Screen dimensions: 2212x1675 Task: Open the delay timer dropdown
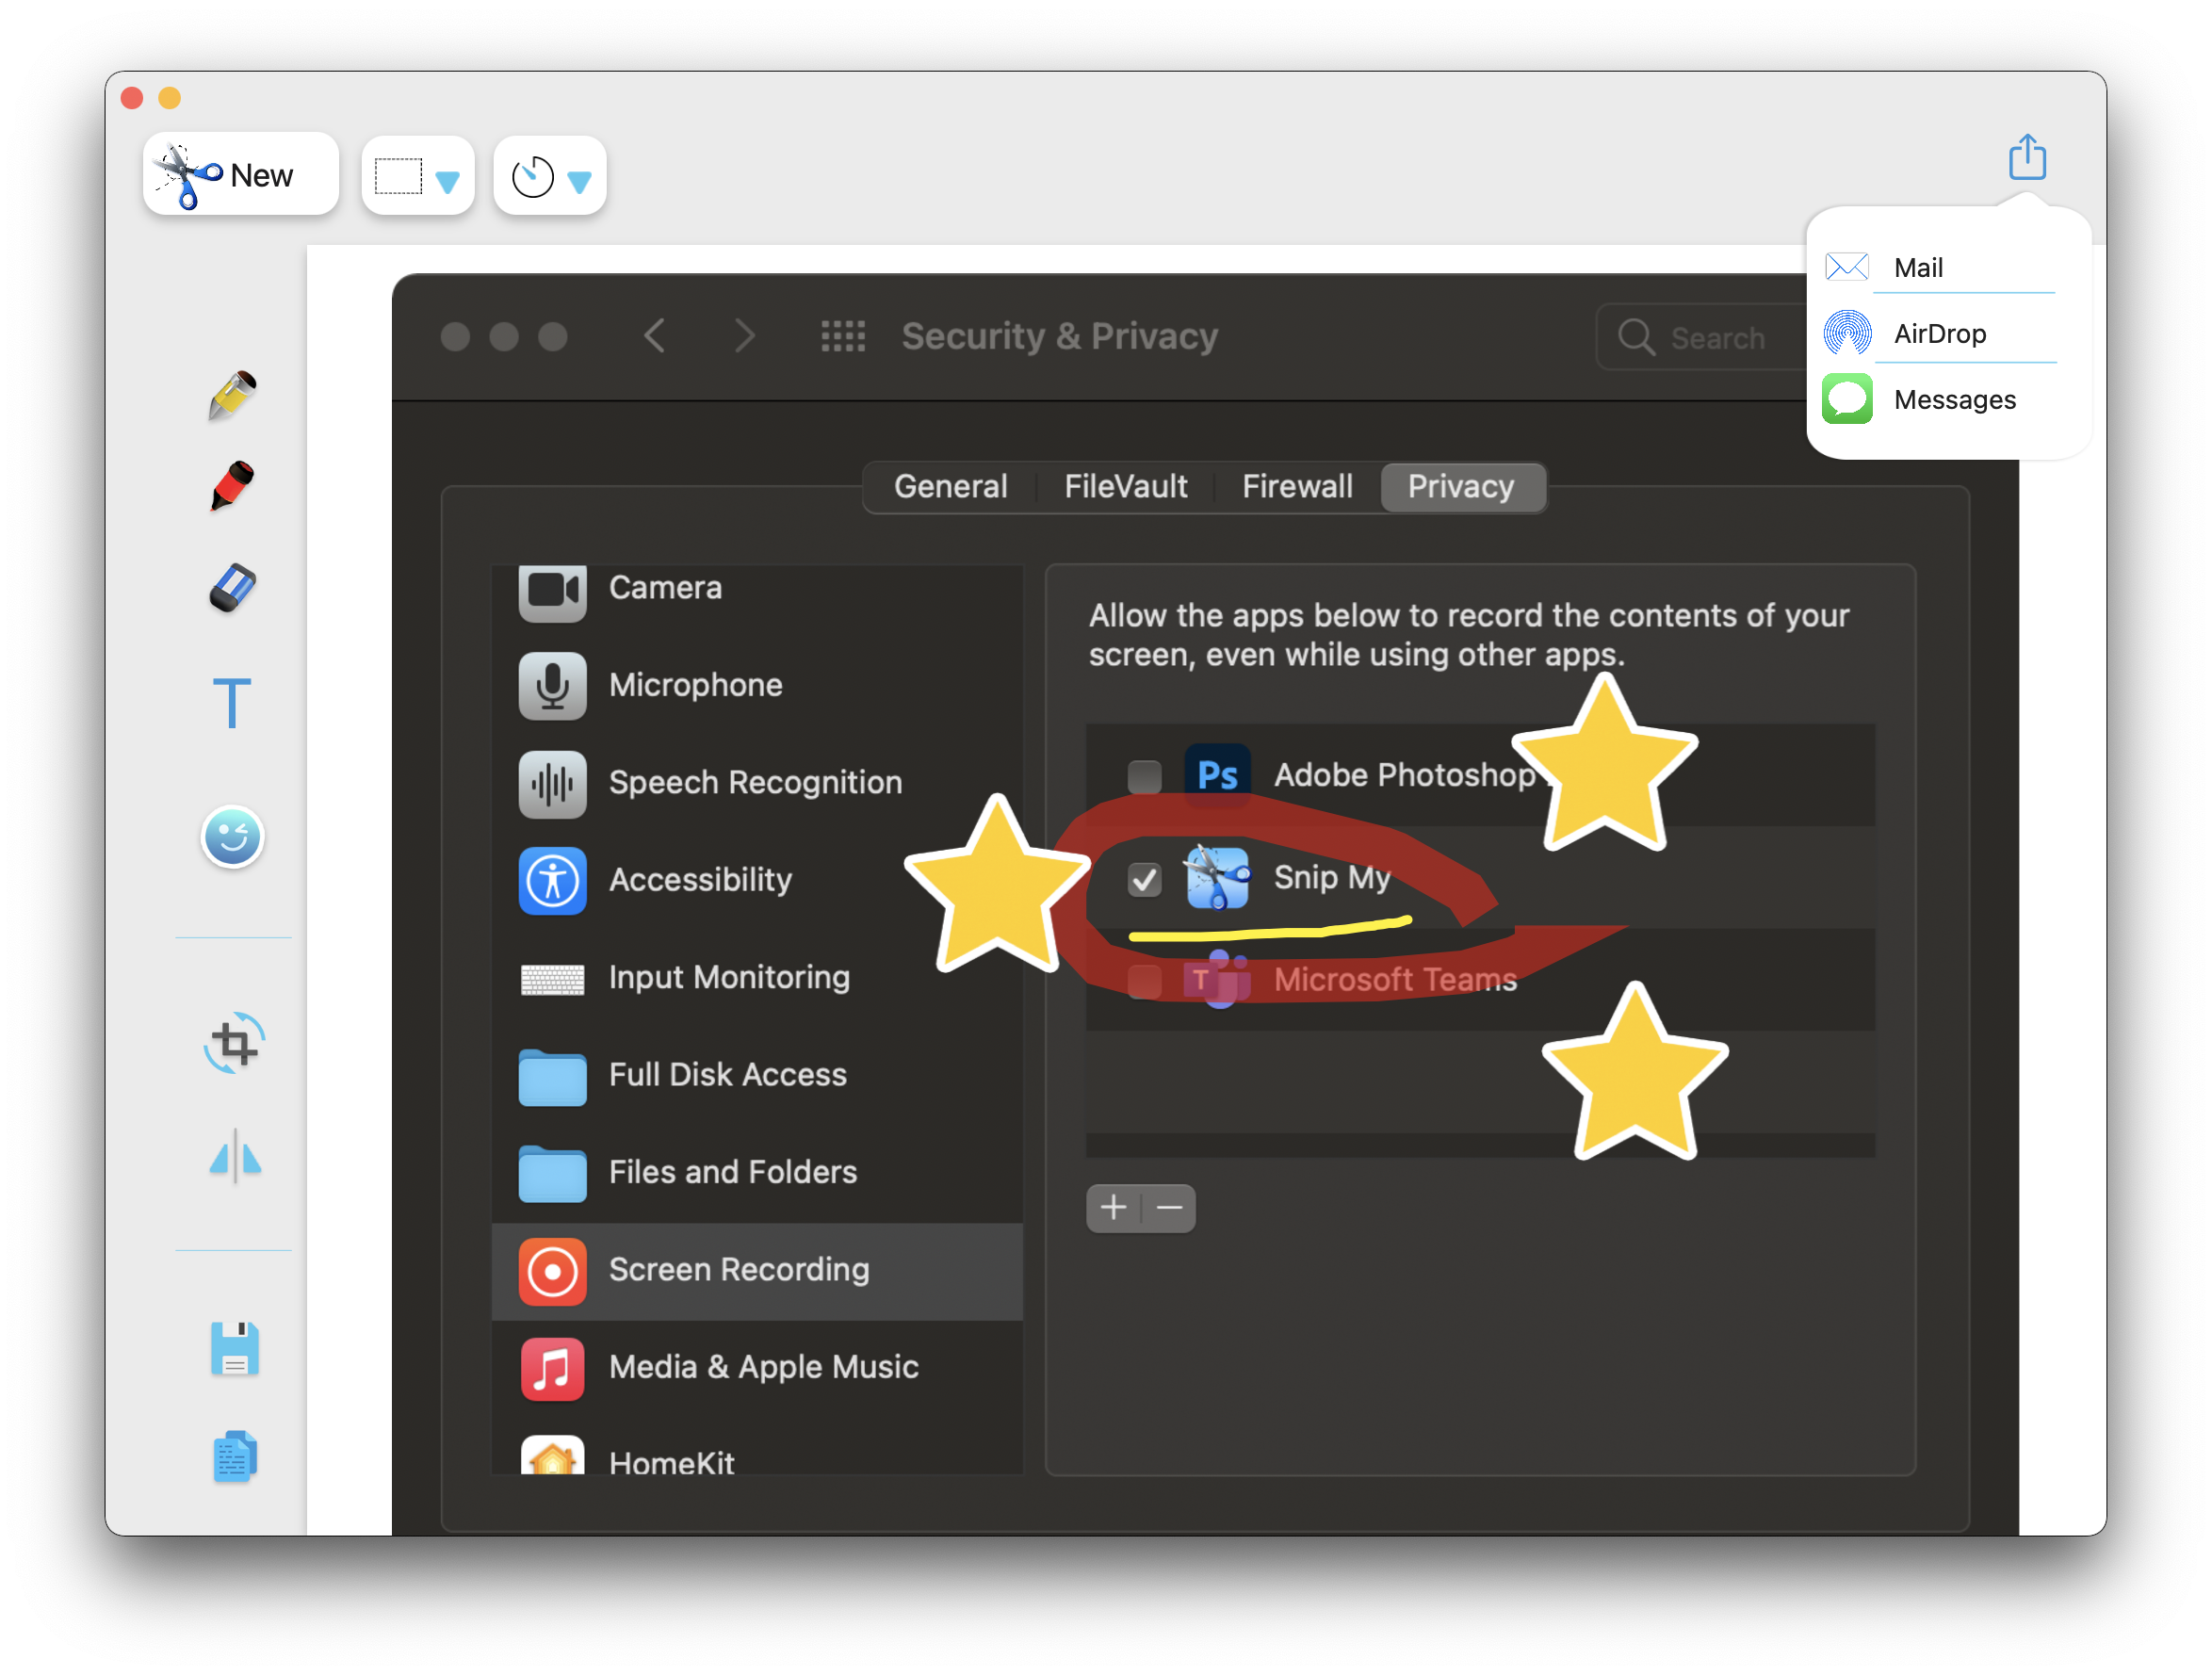(550, 176)
